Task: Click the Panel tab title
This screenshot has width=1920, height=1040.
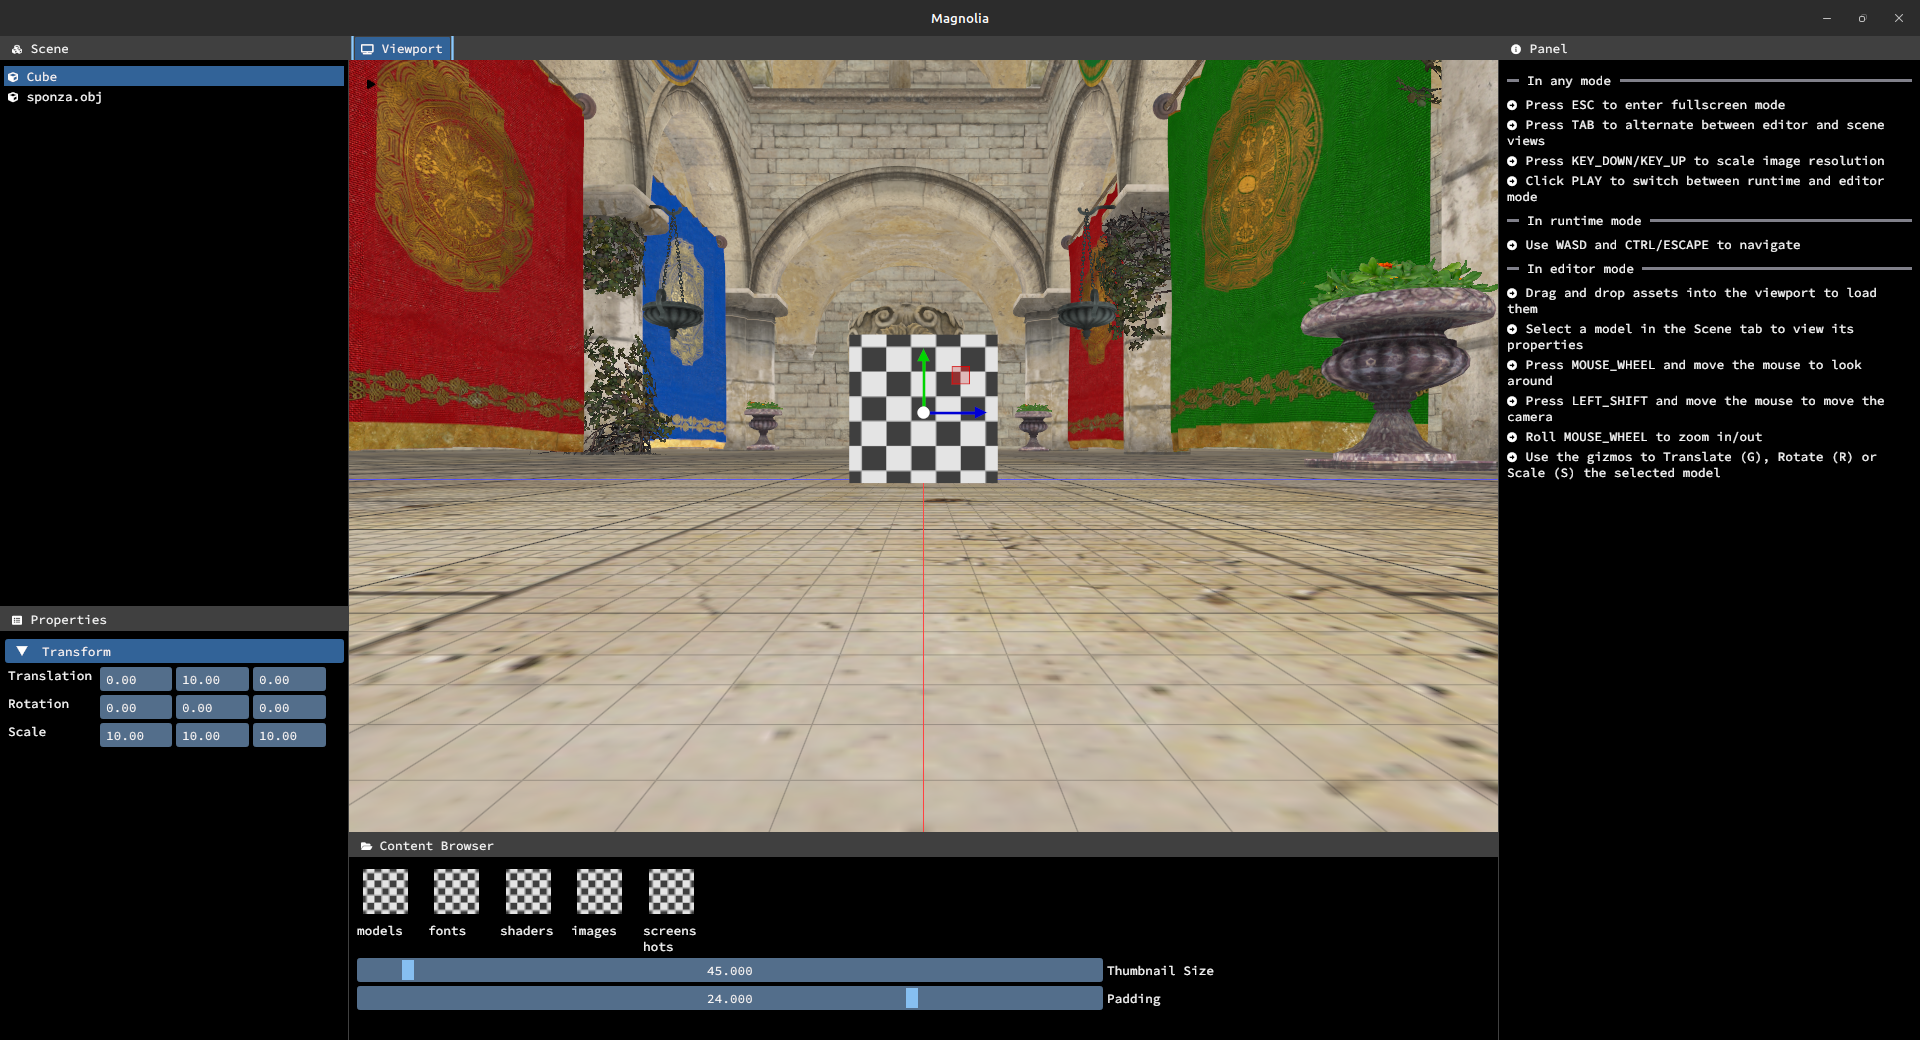Action: tap(1548, 49)
